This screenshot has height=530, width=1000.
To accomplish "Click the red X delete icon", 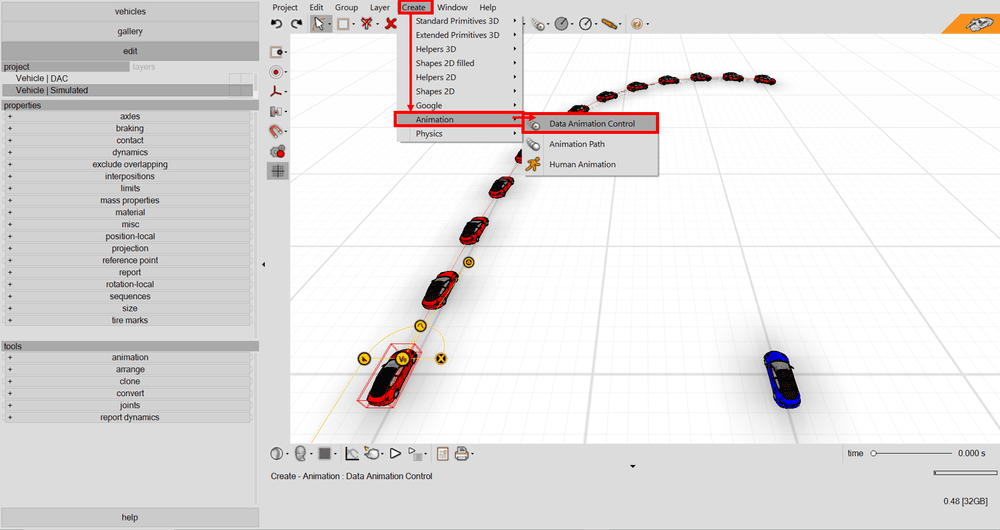I will click(x=391, y=24).
